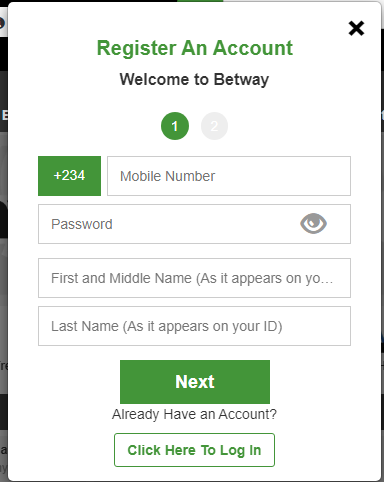
Task: Click the Already Have an Account? text
Action: (x=194, y=414)
